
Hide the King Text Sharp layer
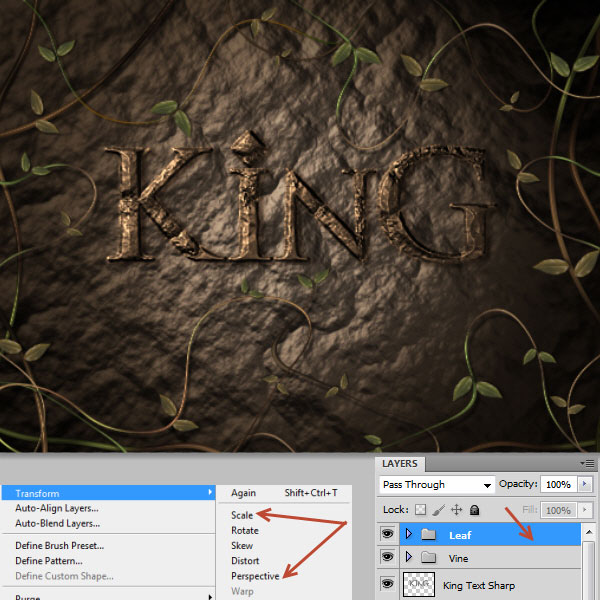pos(388,584)
